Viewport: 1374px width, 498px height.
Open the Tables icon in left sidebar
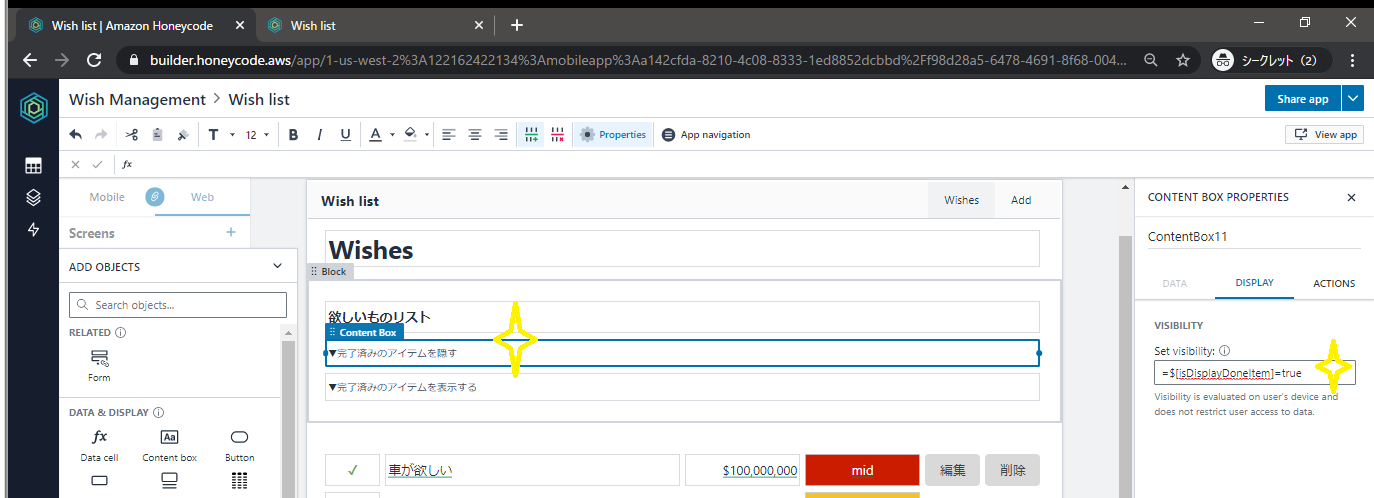click(33, 166)
